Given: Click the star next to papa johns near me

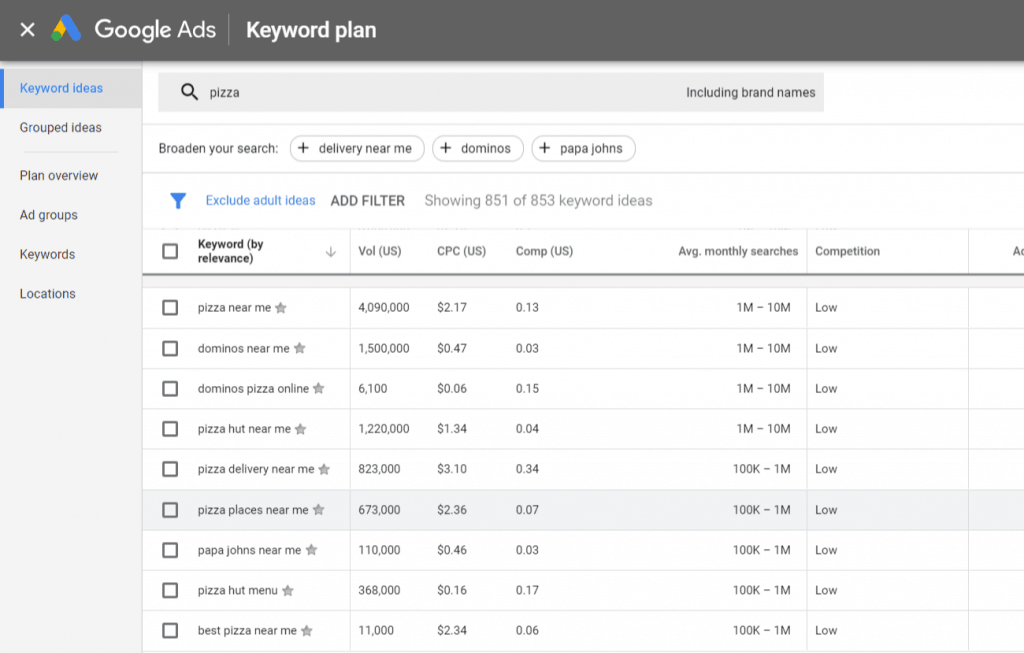Looking at the screenshot, I should pyautogui.click(x=312, y=550).
